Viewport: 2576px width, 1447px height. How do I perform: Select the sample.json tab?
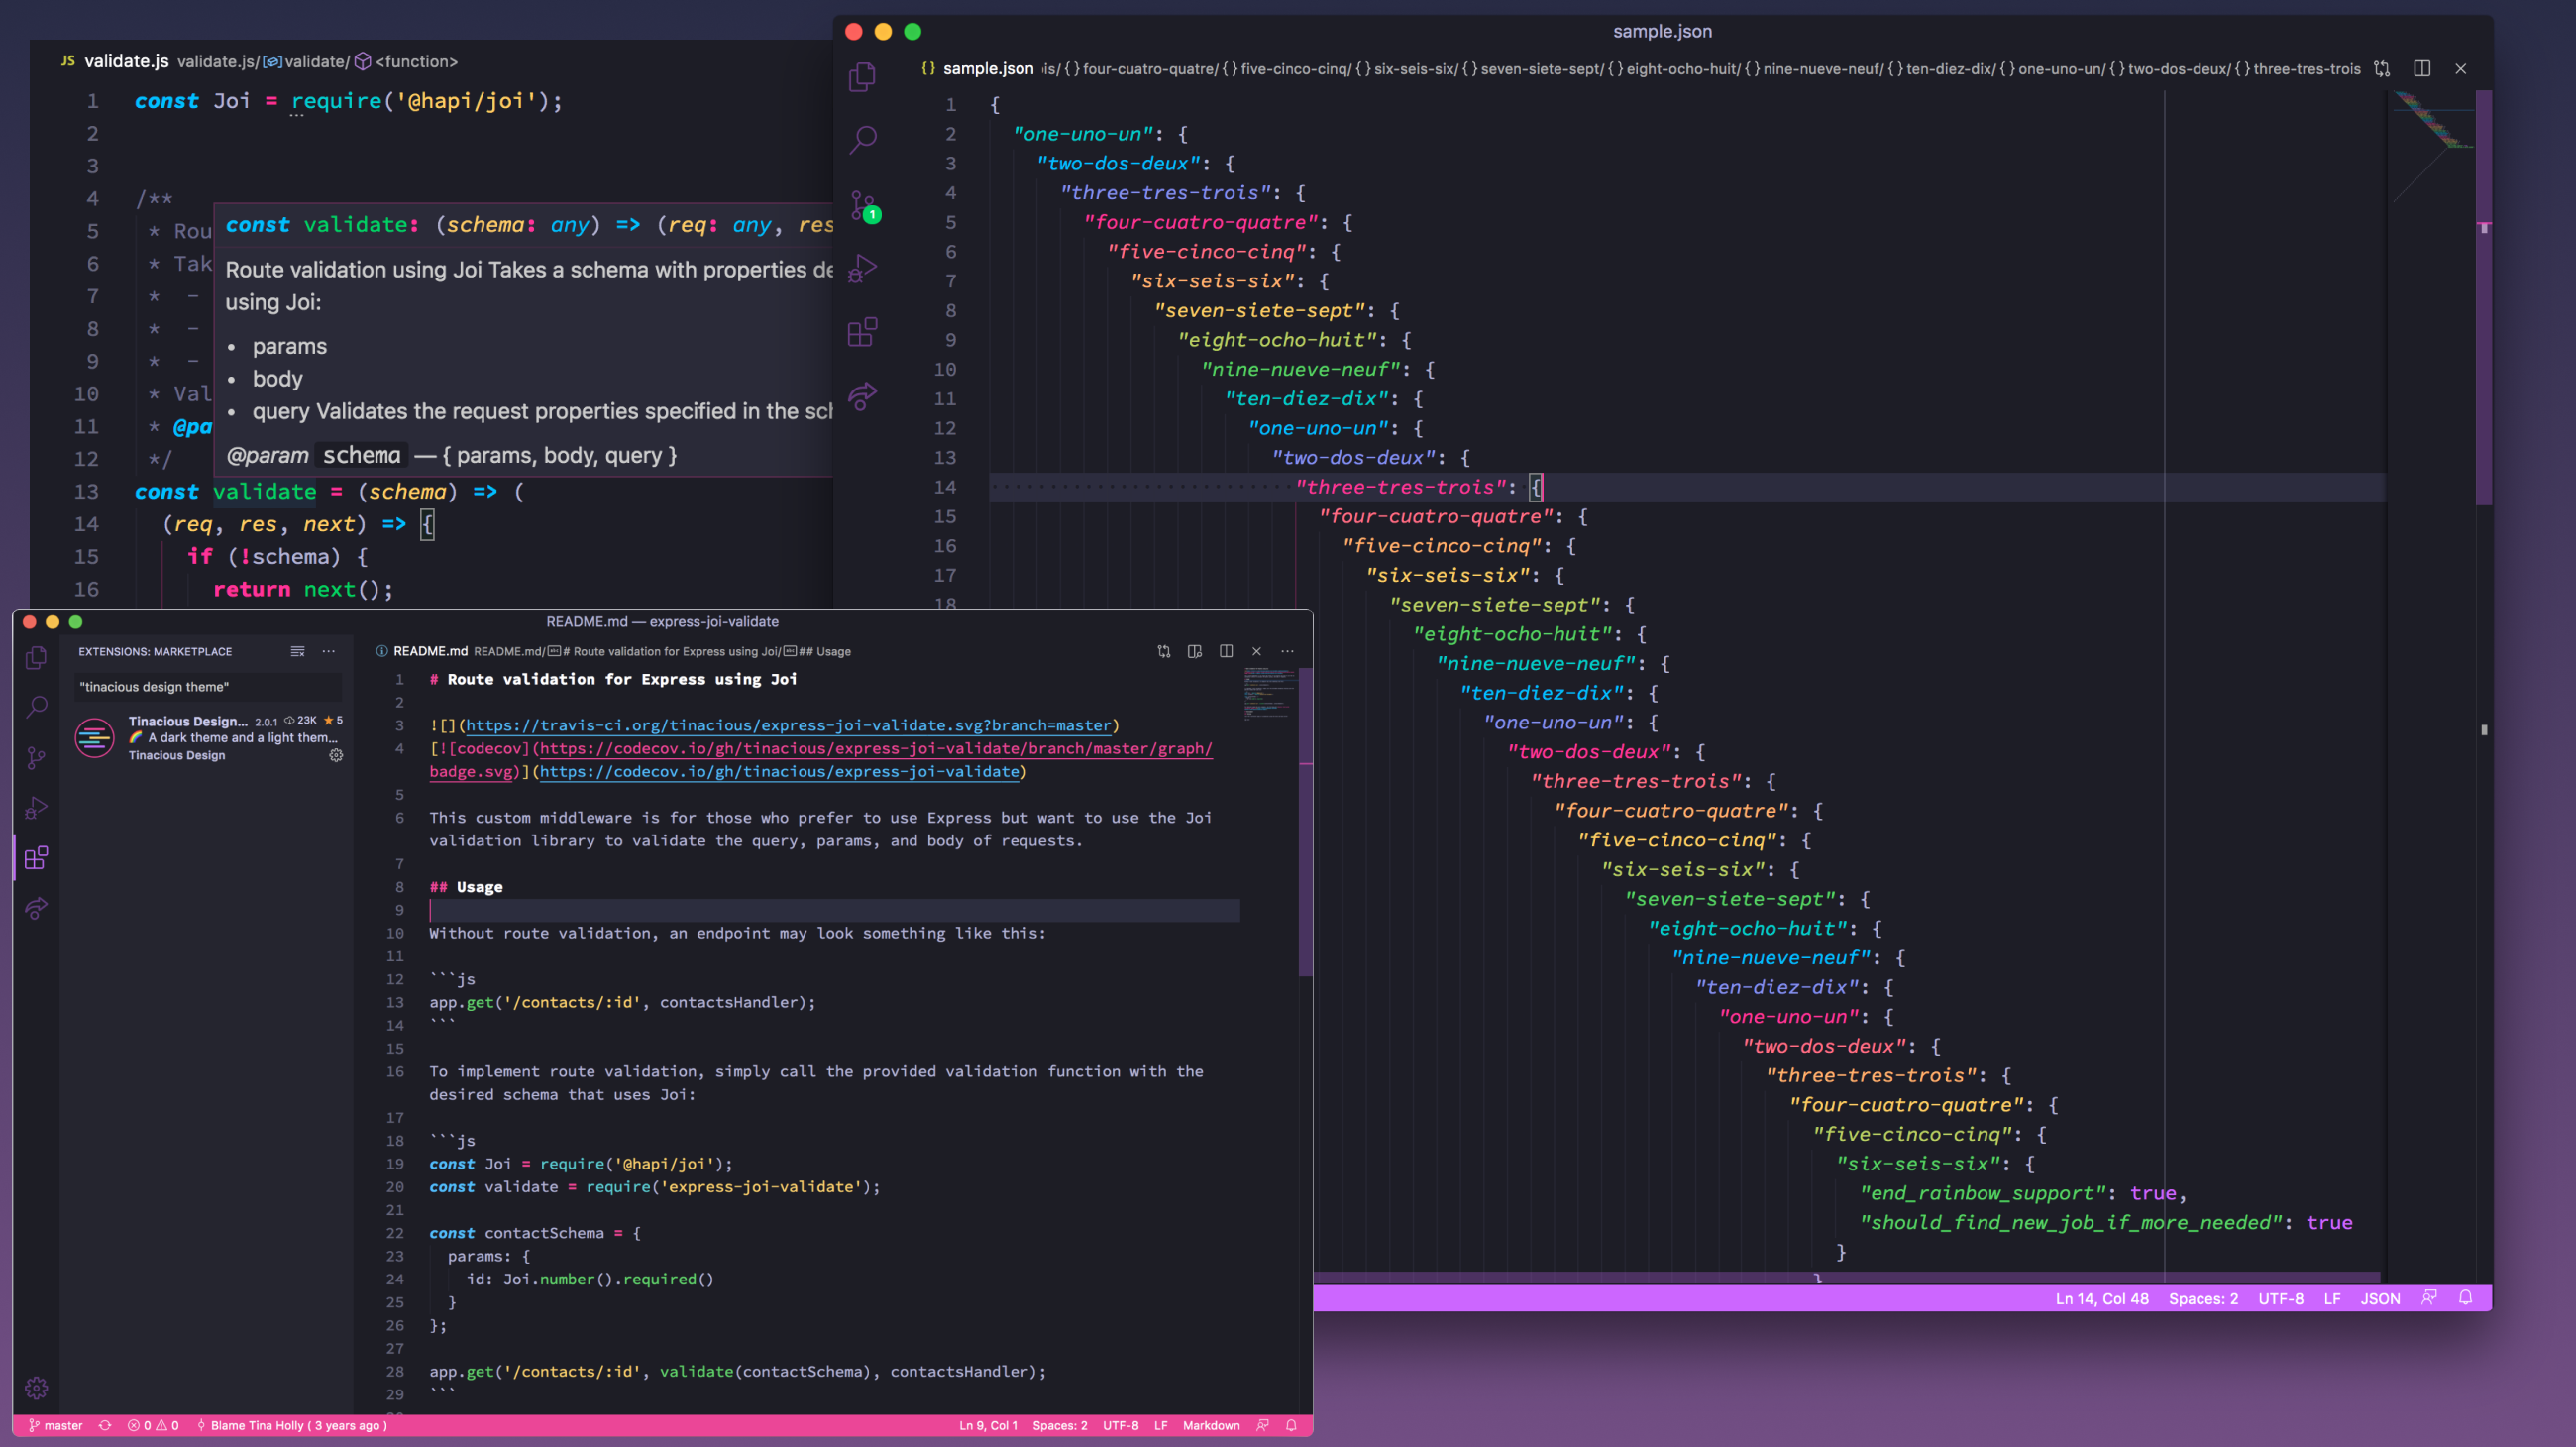coord(976,69)
